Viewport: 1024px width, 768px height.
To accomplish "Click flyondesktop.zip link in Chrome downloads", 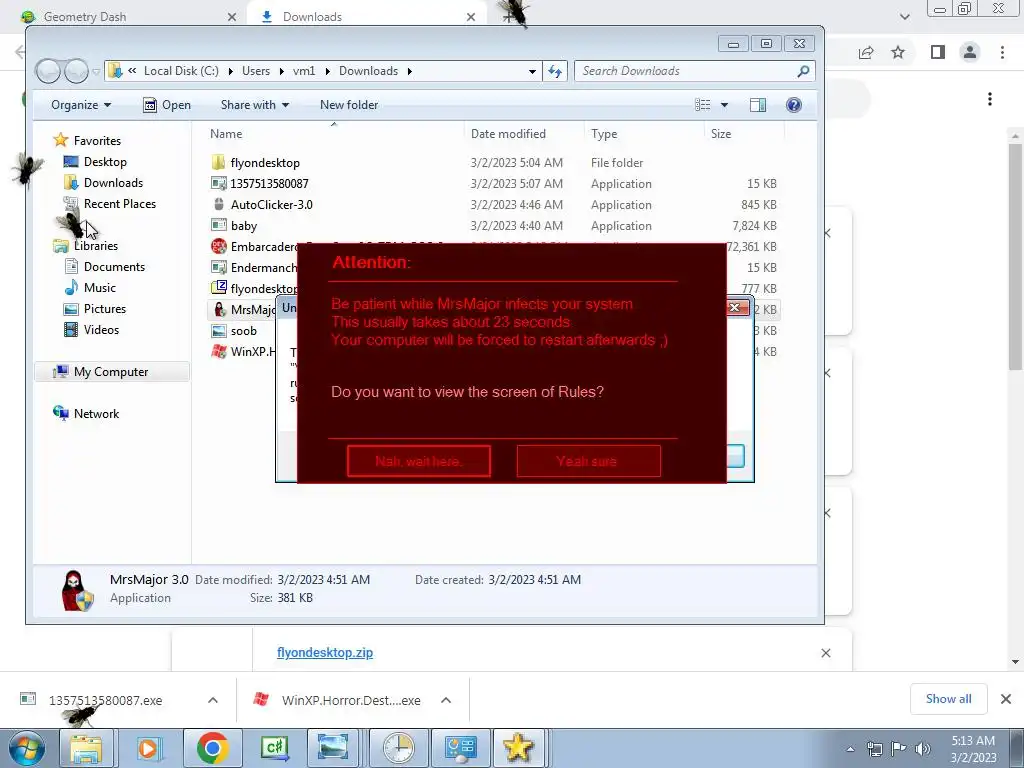I will coord(325,652).
